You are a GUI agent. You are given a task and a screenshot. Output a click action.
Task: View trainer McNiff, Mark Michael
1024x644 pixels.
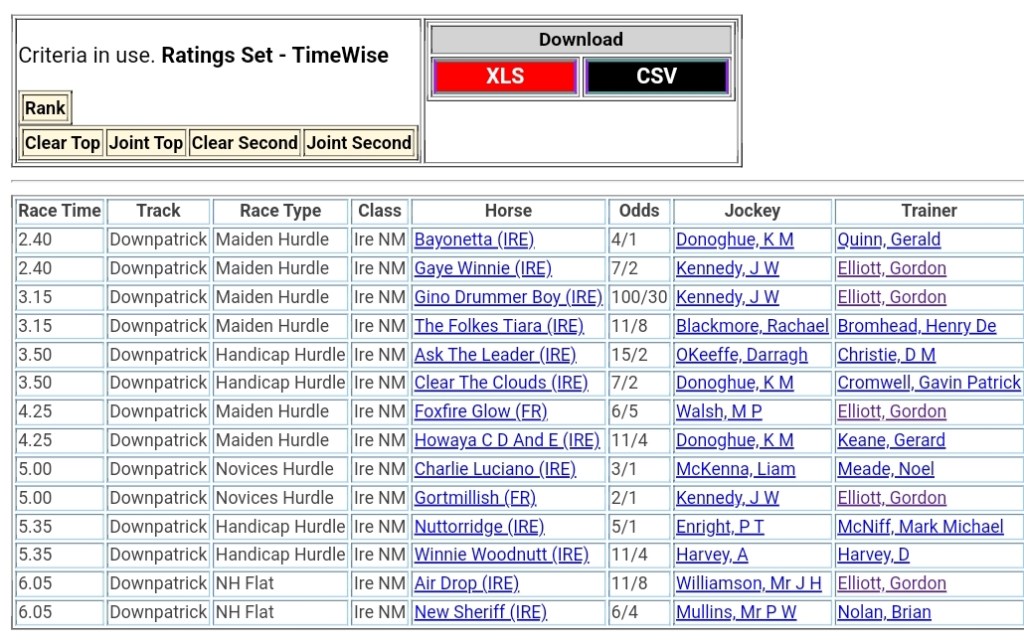pyautogui.click(x=920, y=527)
